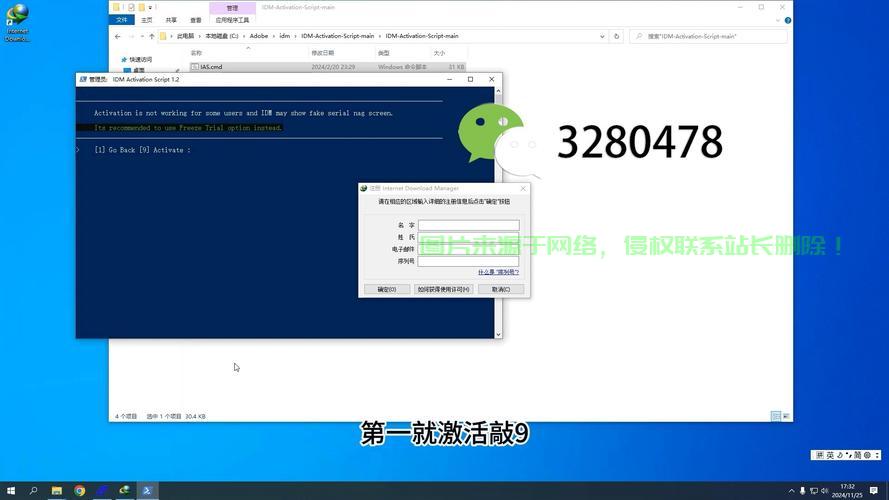Click Explorer back navigation arrow
Viewport: 889px width, 500px height.
[117, 36]
